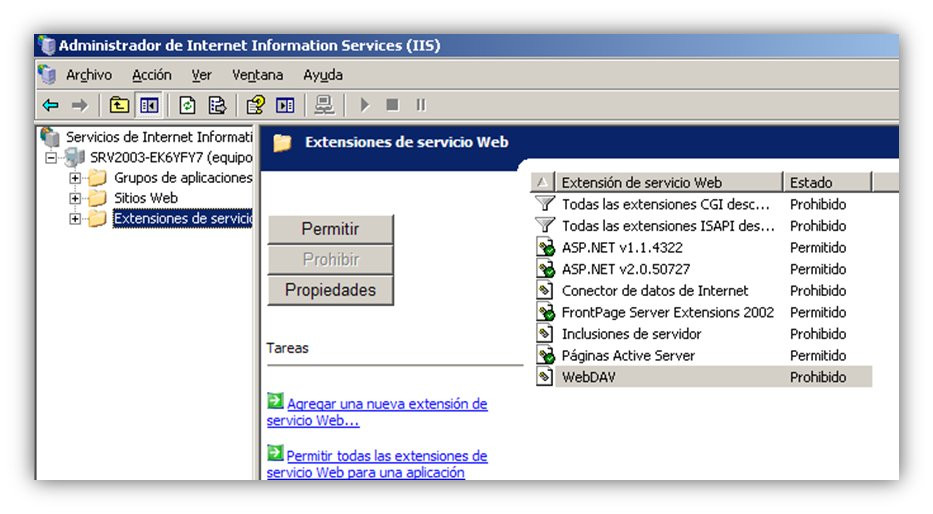
Task: Click the Start service play icon
Action: coord(365,105)
